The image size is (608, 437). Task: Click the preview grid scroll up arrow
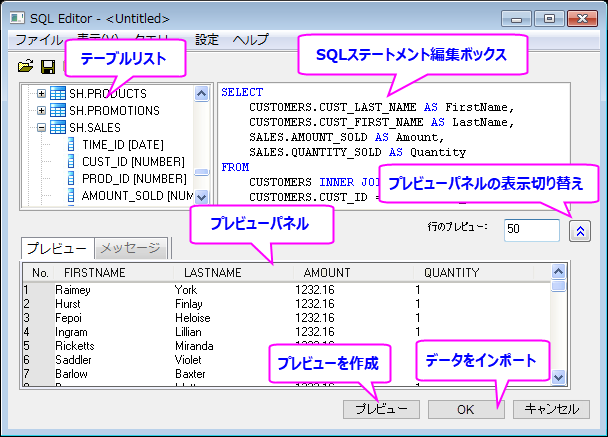[x=558, y=271]
